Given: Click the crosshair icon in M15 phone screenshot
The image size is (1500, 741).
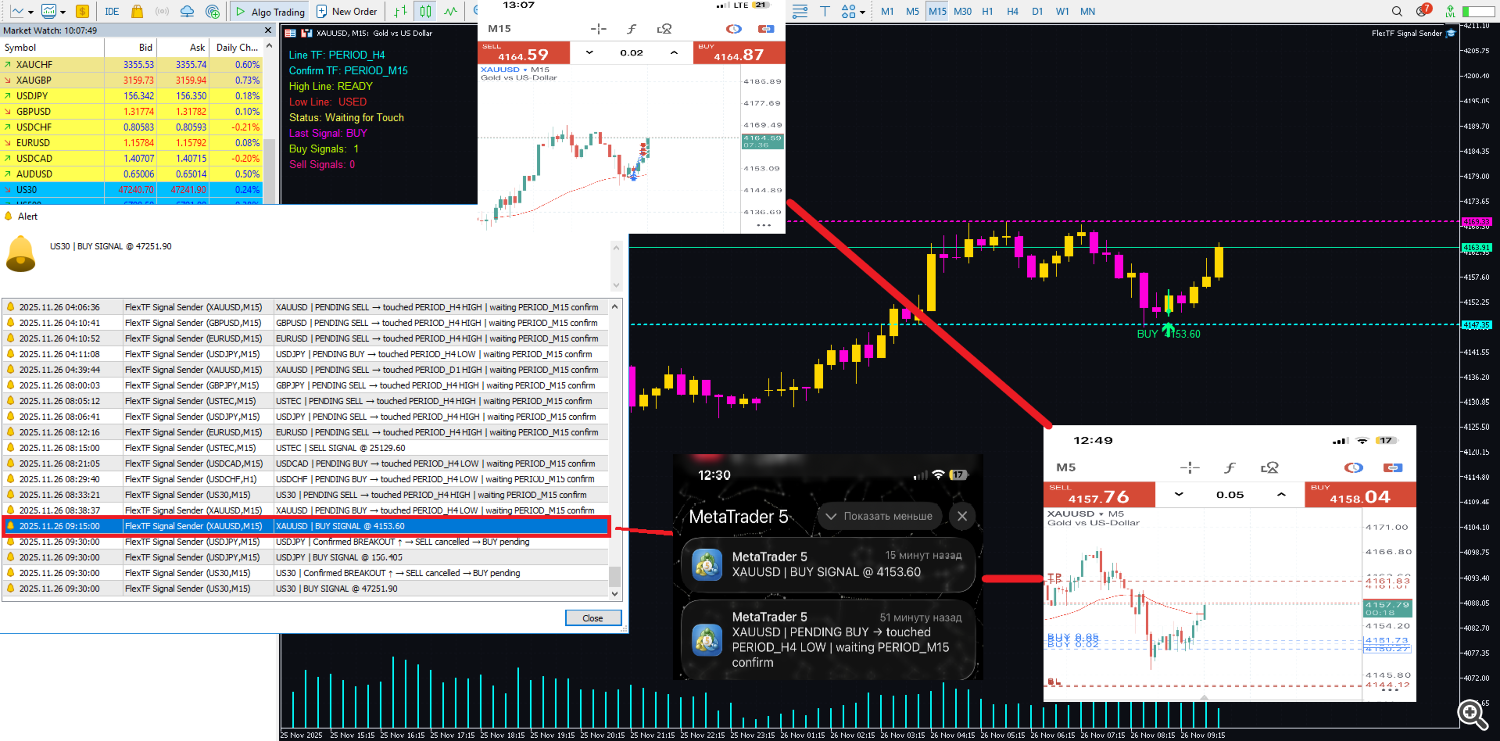Looking at the screenshot, I should click(x=598, y=28).
